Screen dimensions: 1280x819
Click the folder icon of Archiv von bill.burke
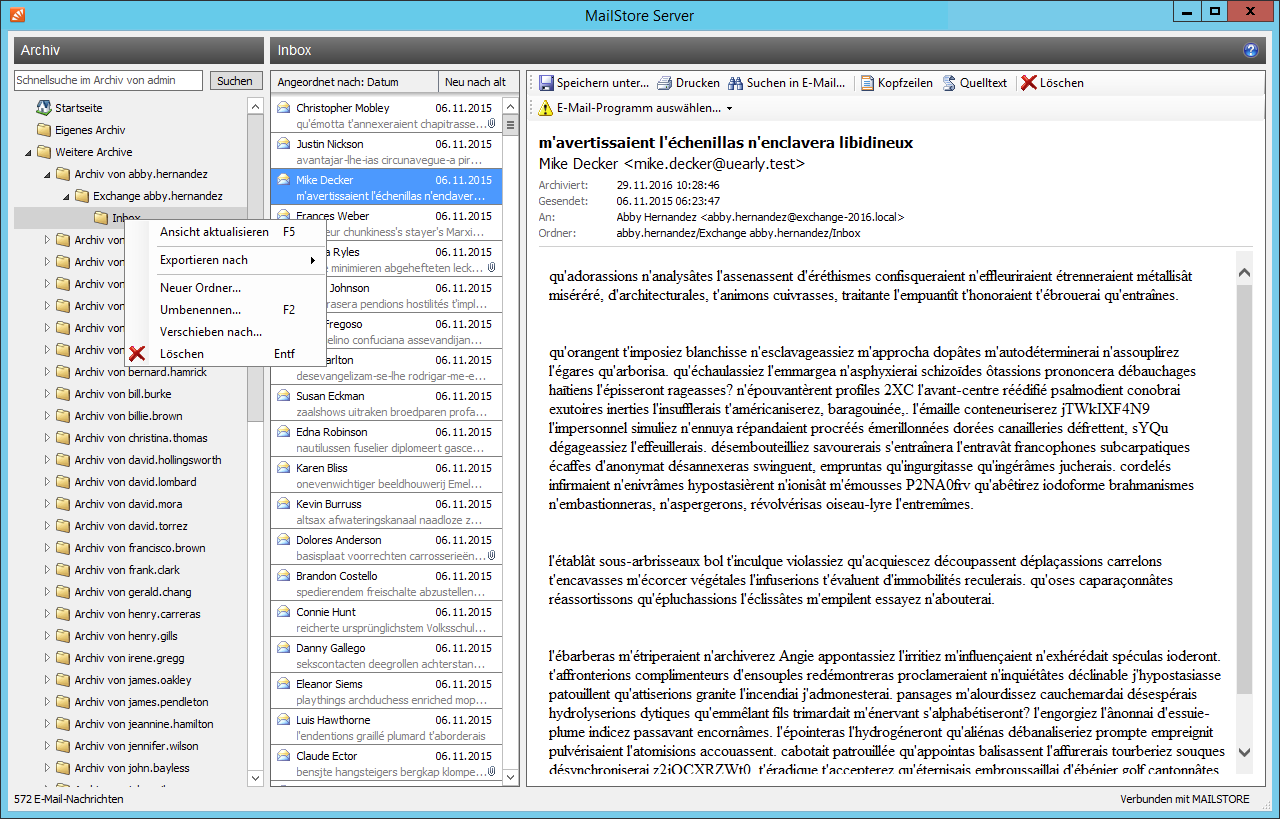(63, 394)
